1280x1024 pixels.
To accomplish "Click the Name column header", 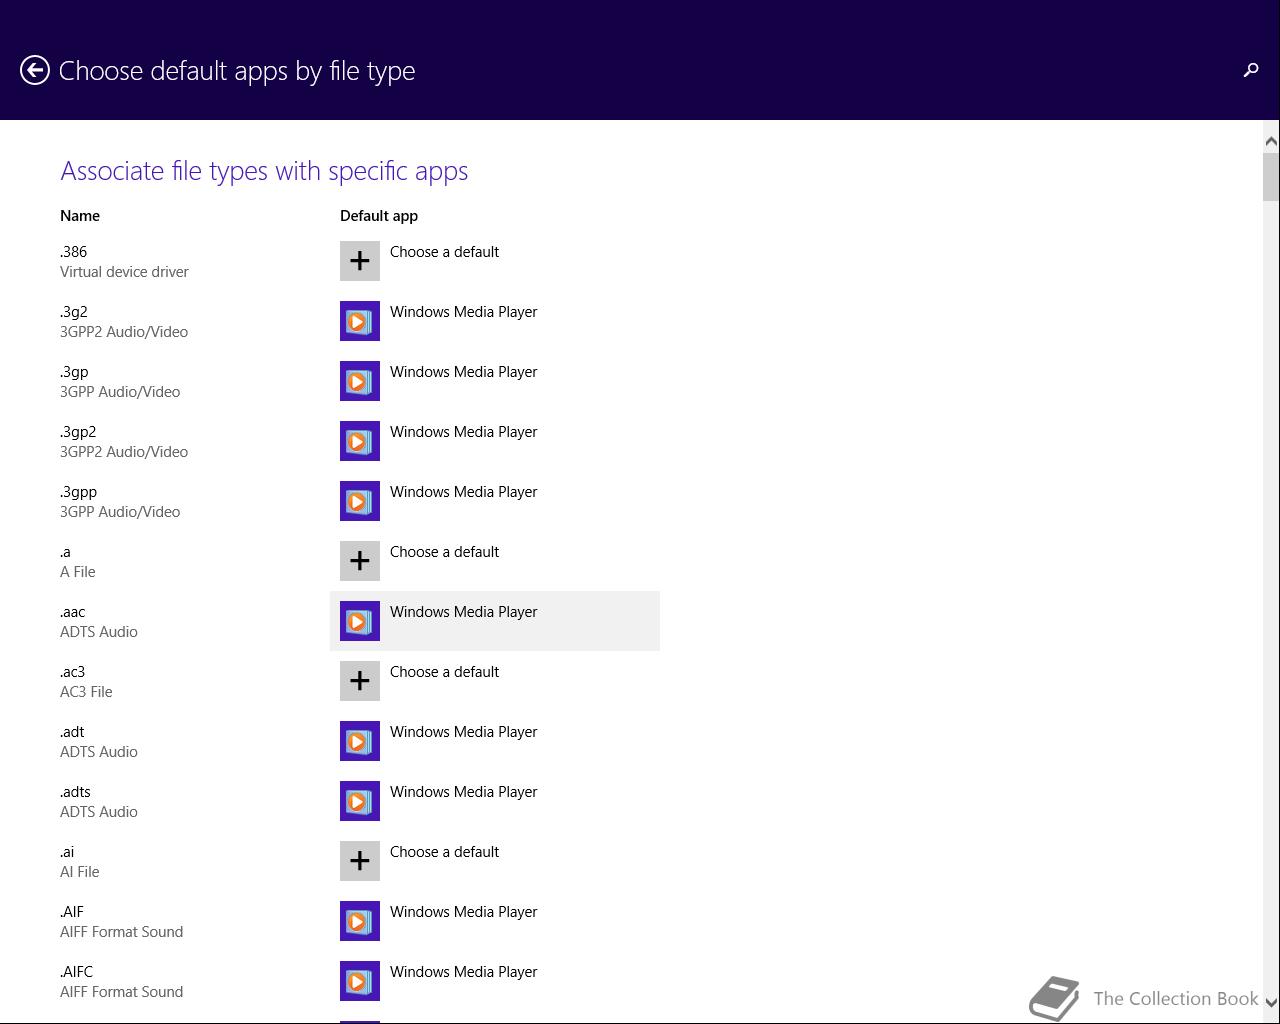I will pos(80,216).
